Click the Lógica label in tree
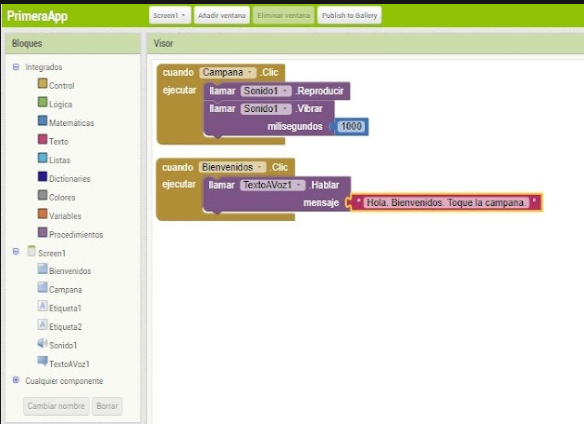 pos(61,104)
